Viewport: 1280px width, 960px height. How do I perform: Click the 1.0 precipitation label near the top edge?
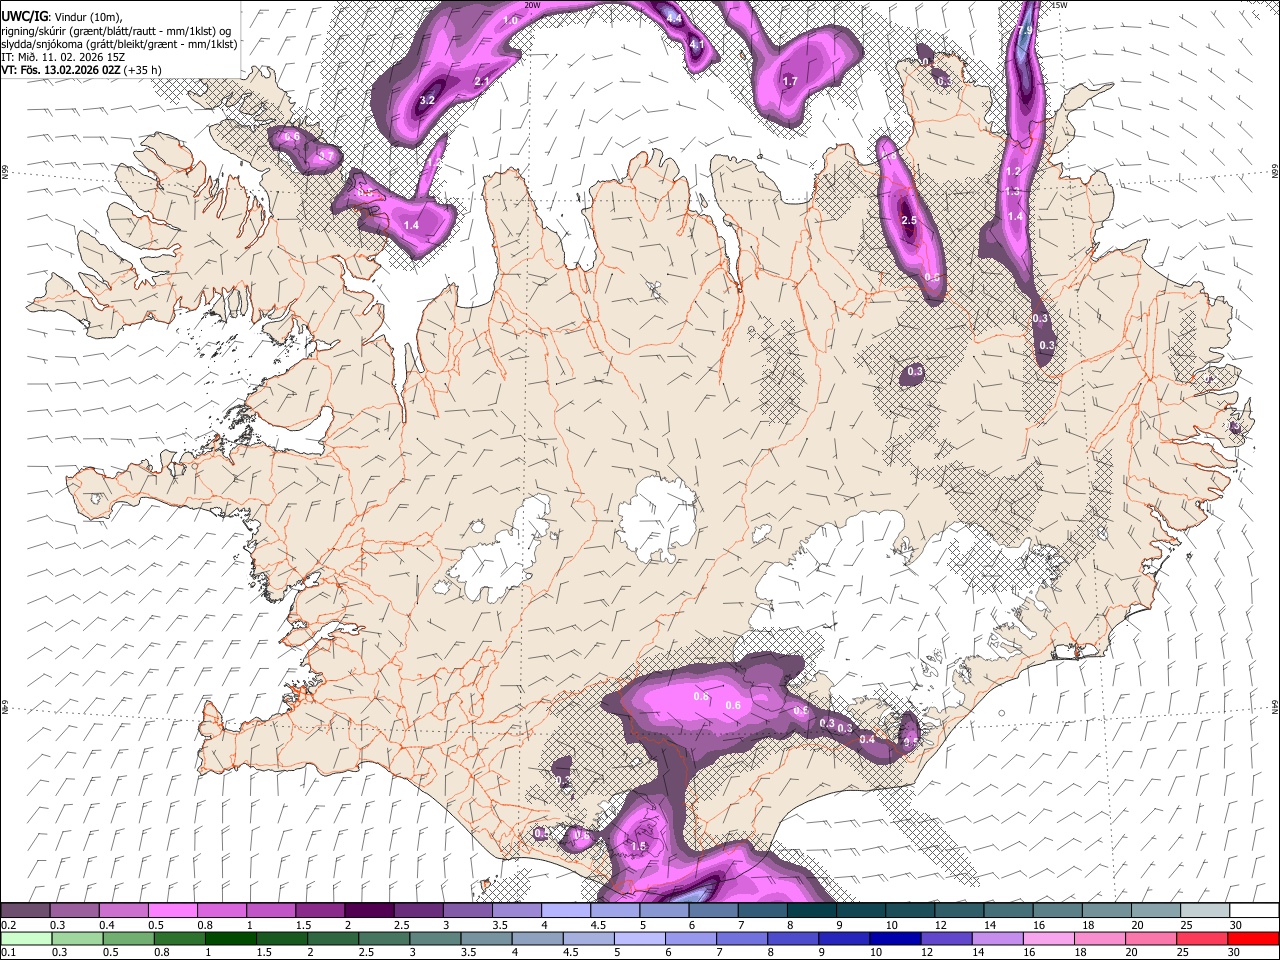[x=510, y=20]
